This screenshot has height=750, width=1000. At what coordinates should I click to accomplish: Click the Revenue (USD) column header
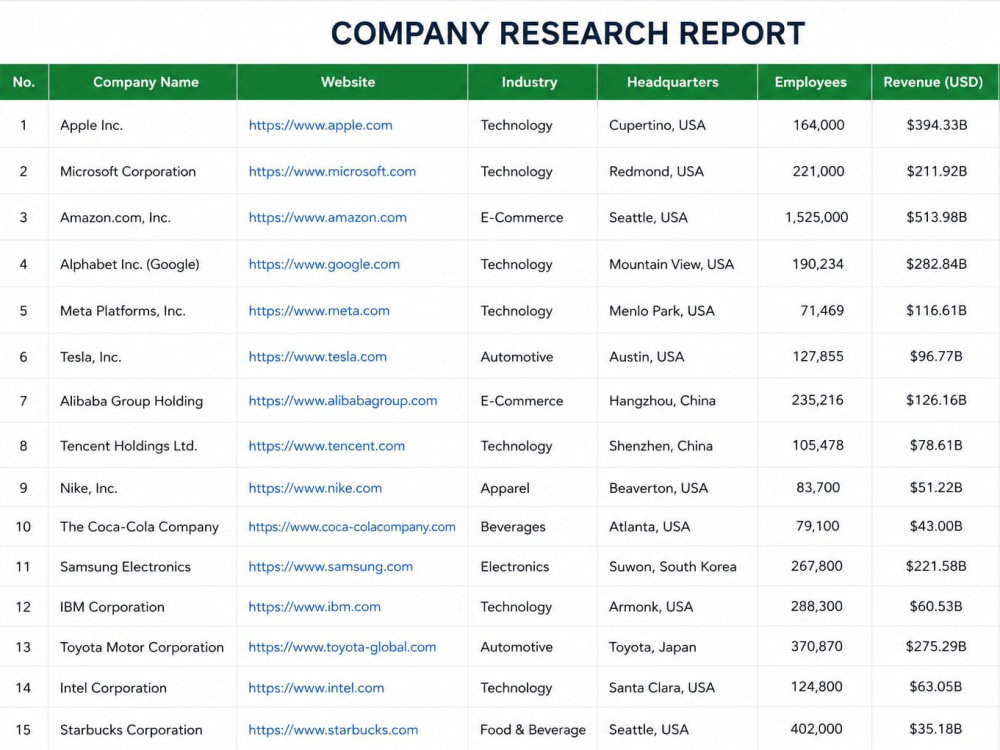(x=934, y=82)
